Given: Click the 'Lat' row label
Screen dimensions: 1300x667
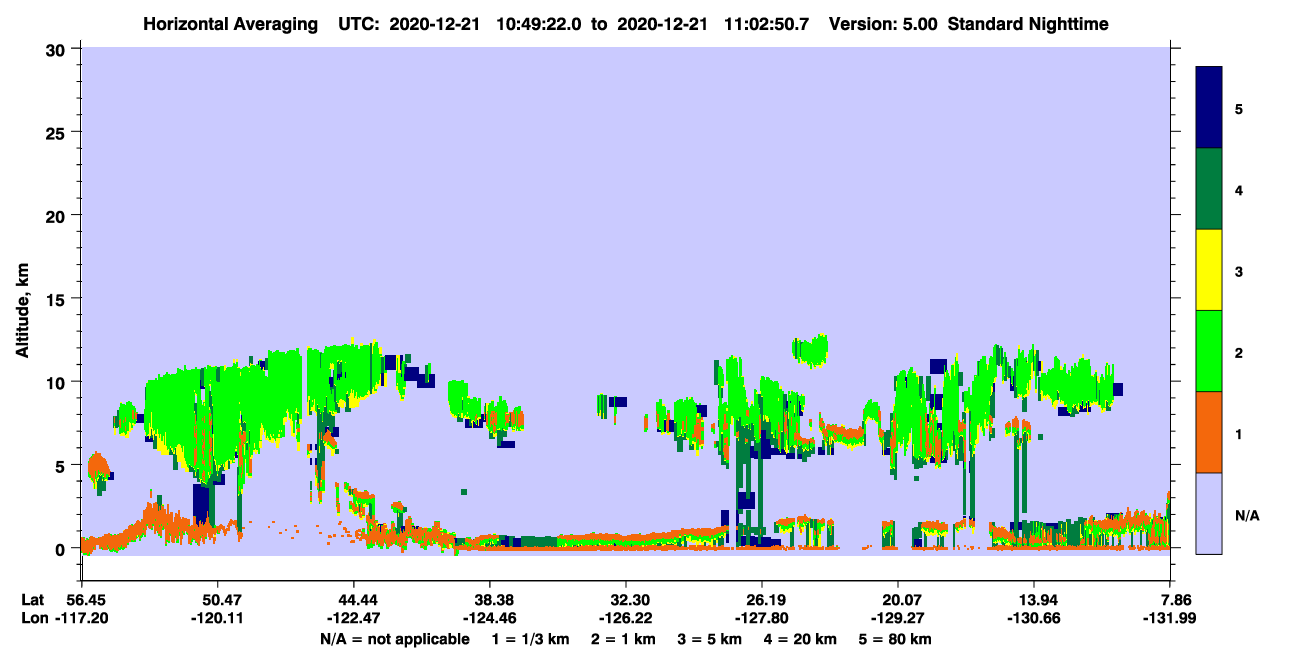Looking at the screenshot, I should click(x=32, y=600).
